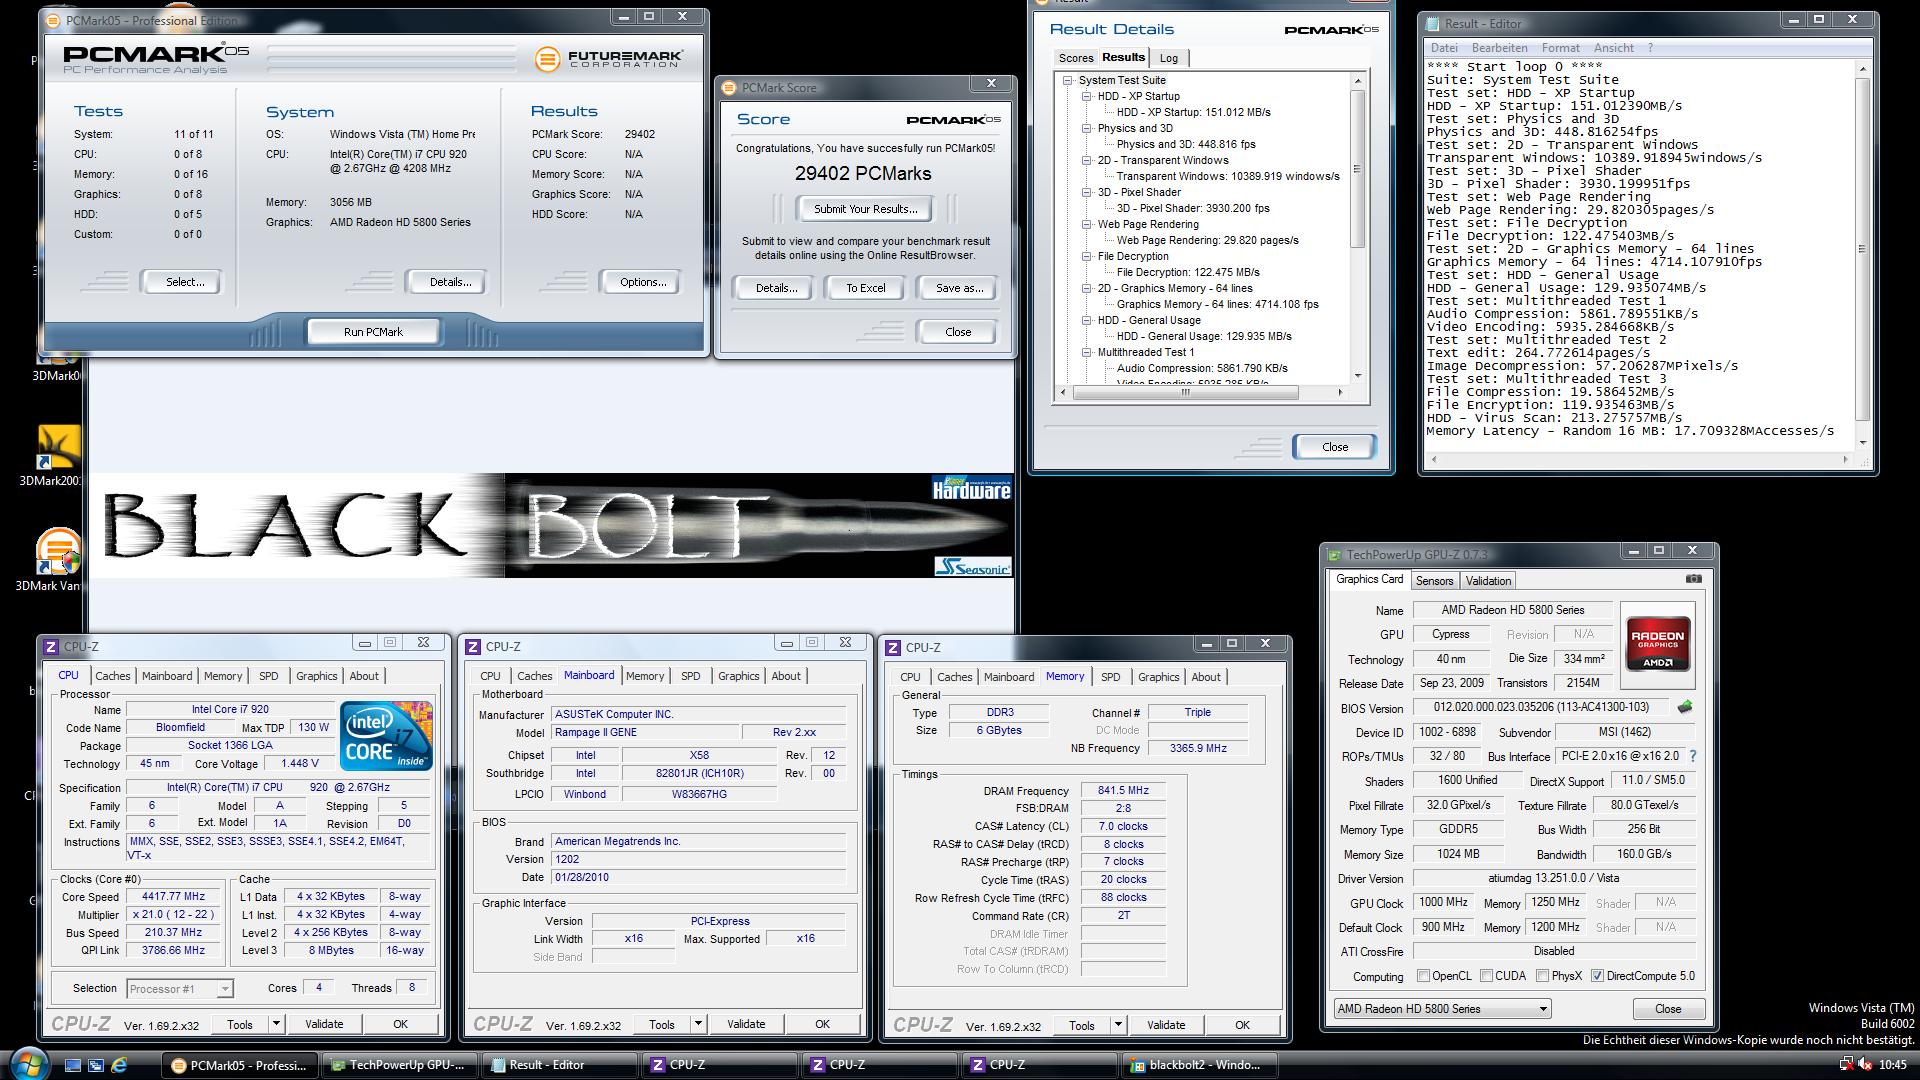Collapse the Physics and 3D node
Screen dimensions: 1920x1080
point(1087,128)
